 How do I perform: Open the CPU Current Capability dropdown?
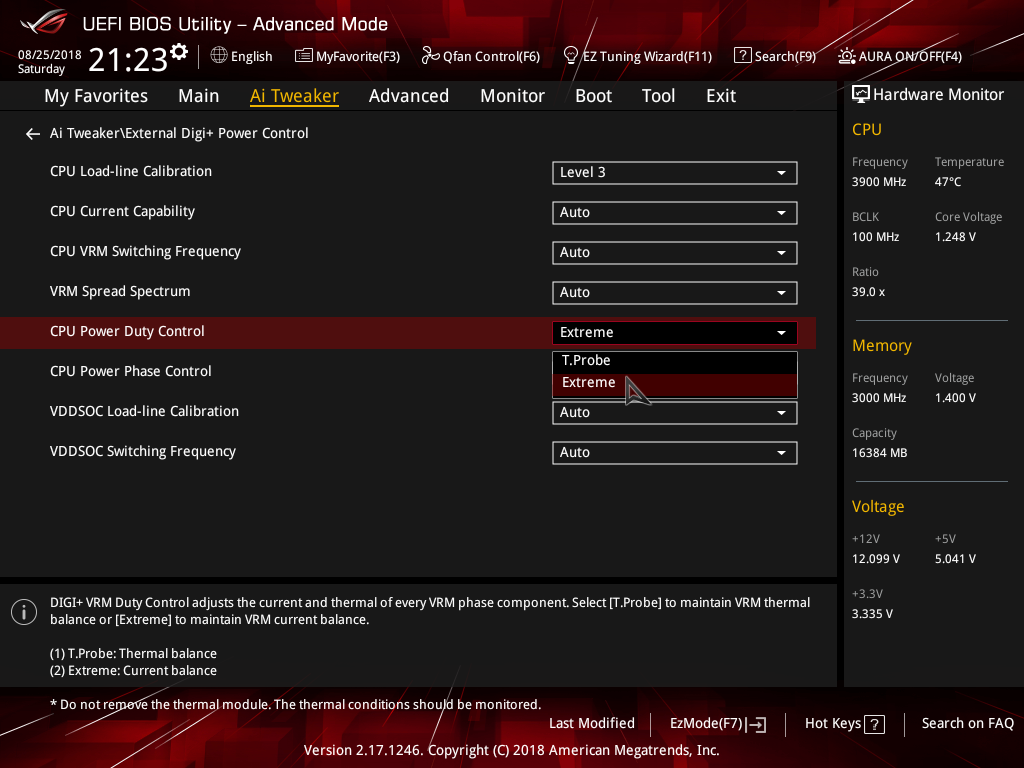(x=675, y=213)
